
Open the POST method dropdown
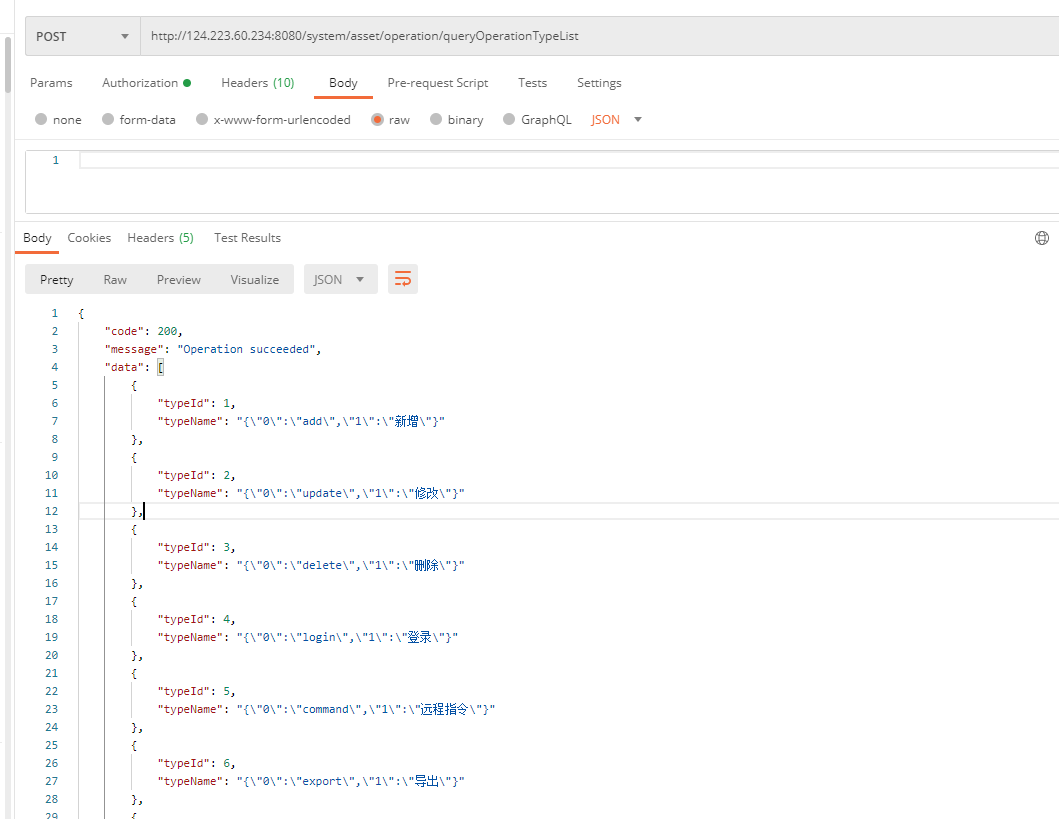click(82, 36)
